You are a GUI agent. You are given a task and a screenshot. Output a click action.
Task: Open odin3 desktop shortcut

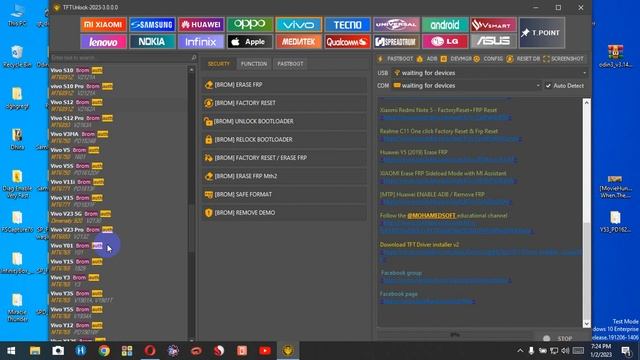(x=616, y=57)
